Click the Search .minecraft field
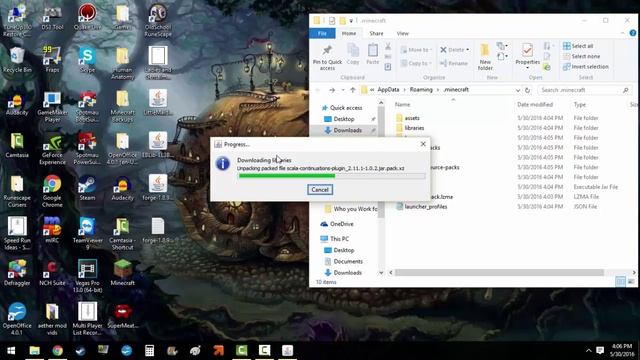 (584, 90)
